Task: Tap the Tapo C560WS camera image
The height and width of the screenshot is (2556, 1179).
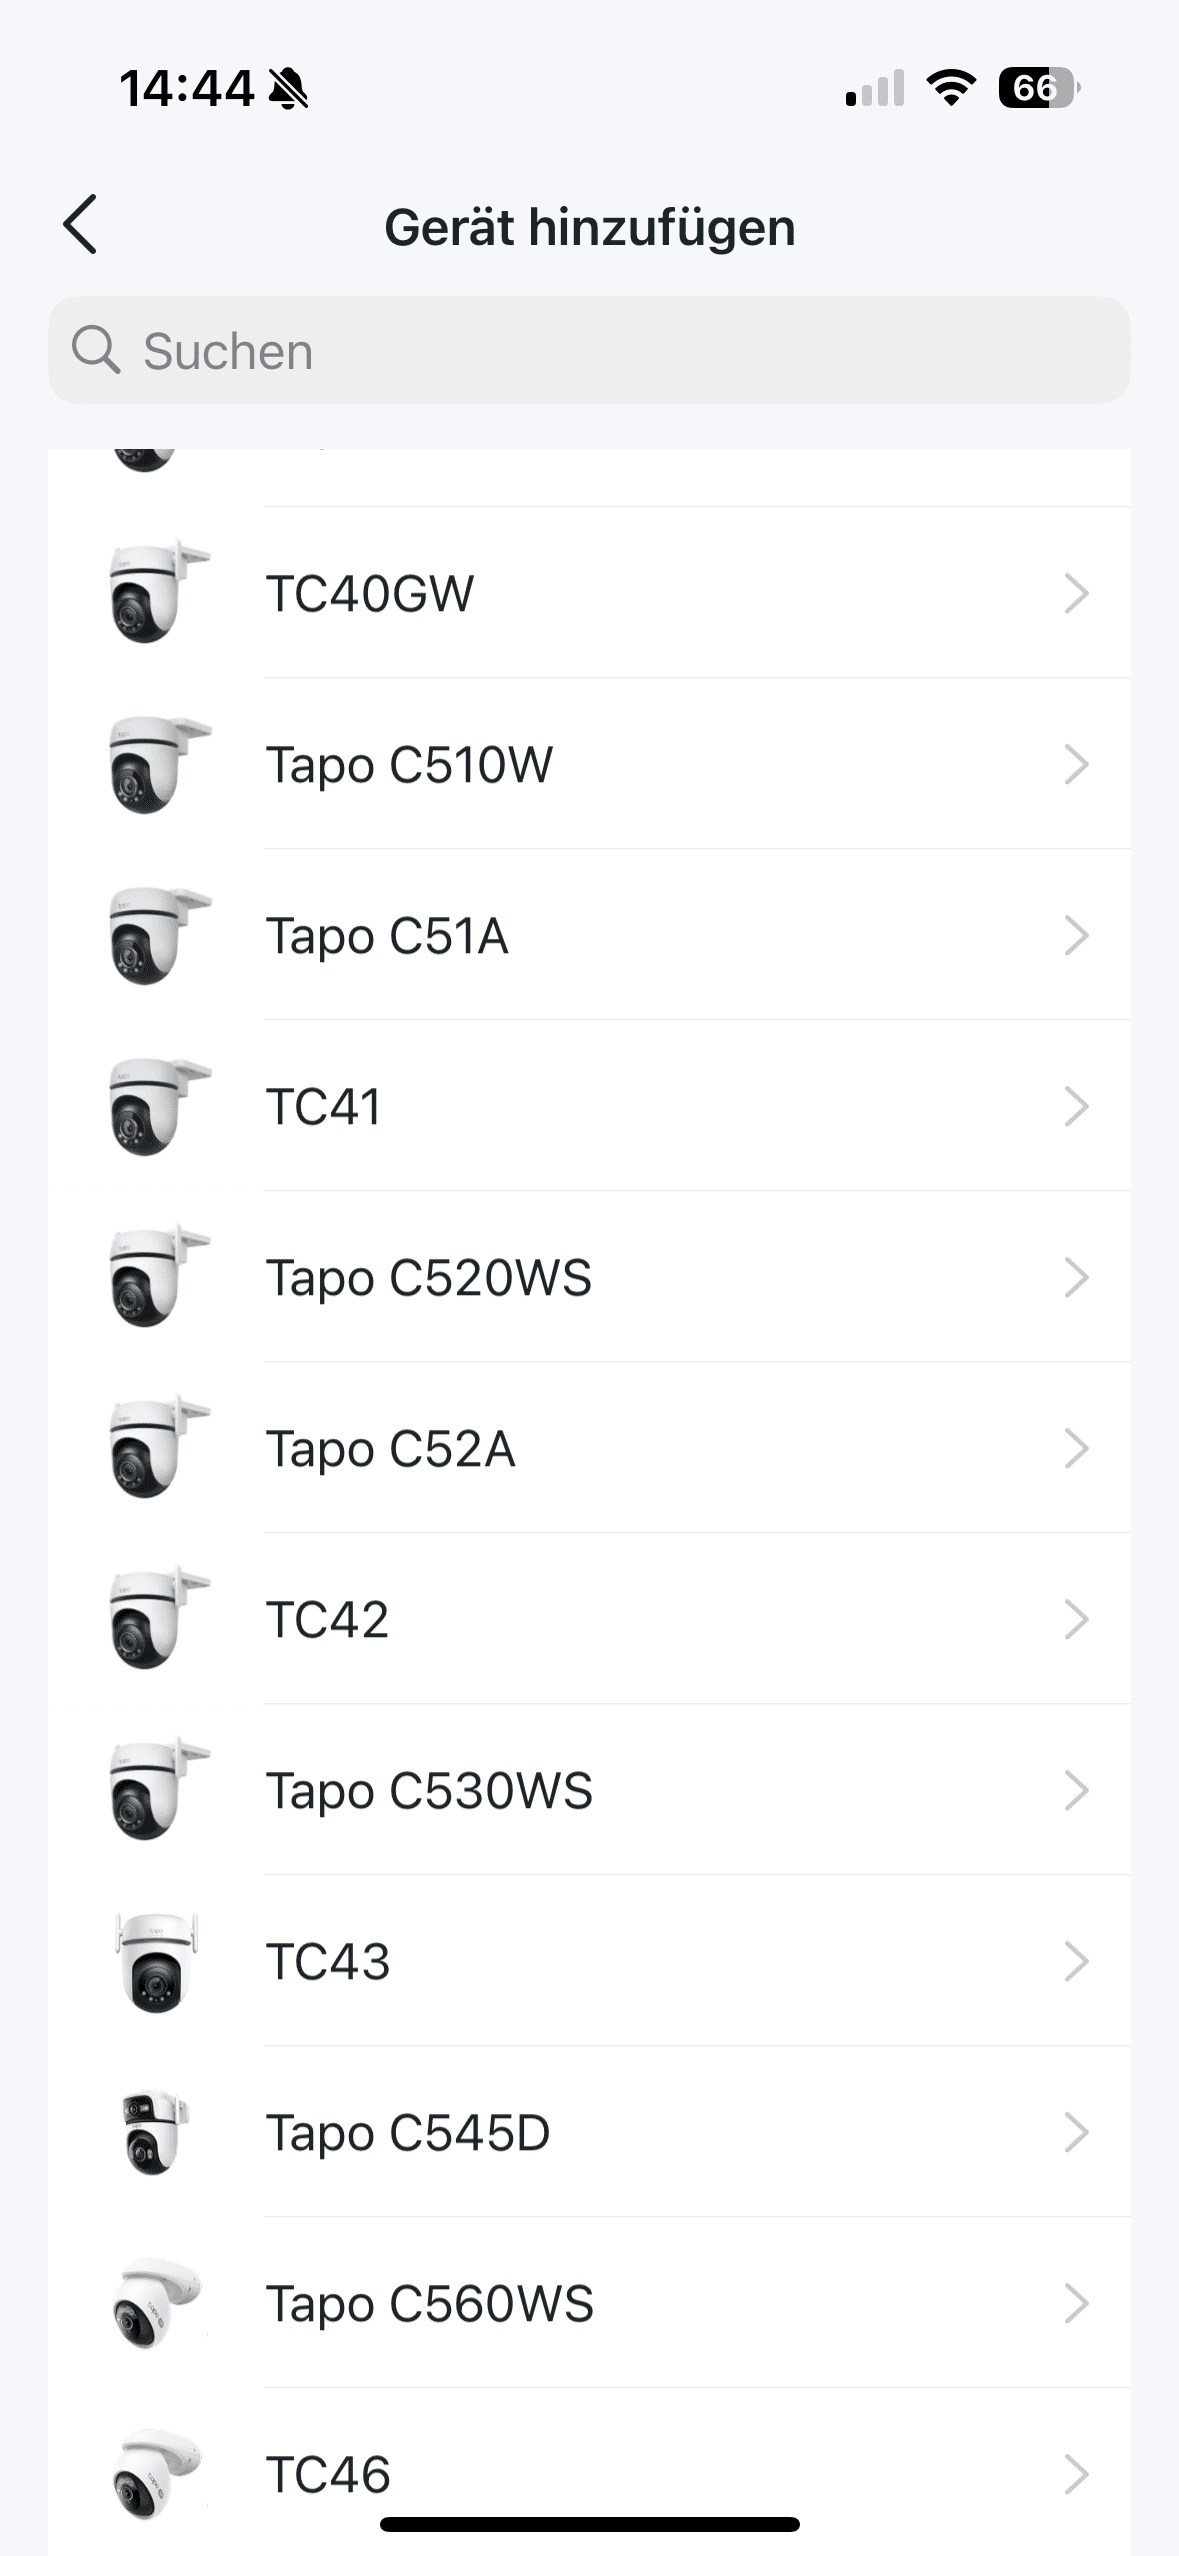Action: (156, 2304)
